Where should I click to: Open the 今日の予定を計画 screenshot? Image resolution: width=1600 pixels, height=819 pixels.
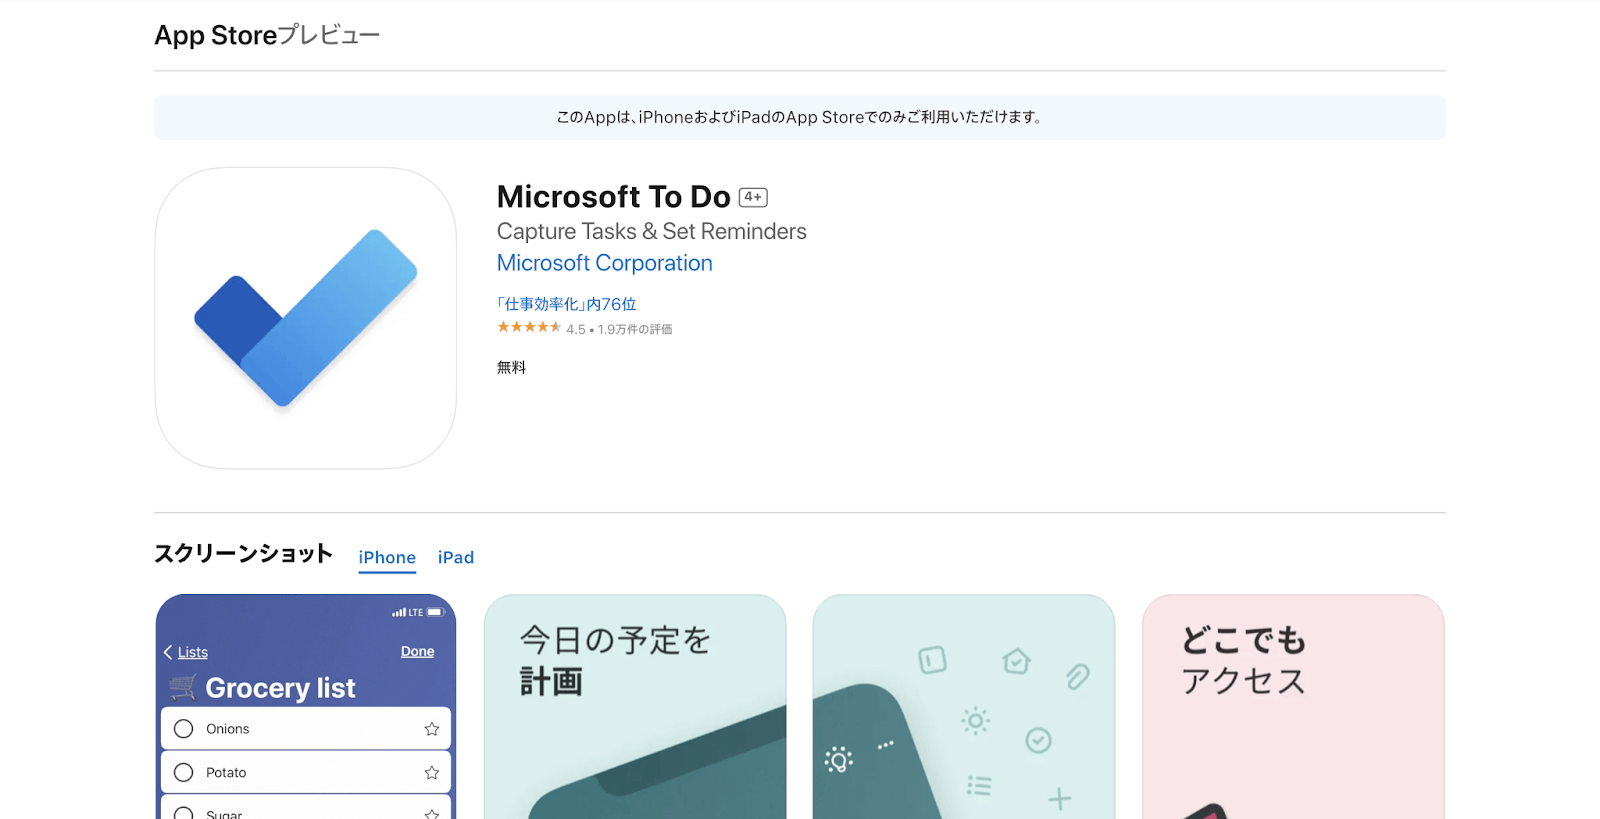tap(635, 707)
